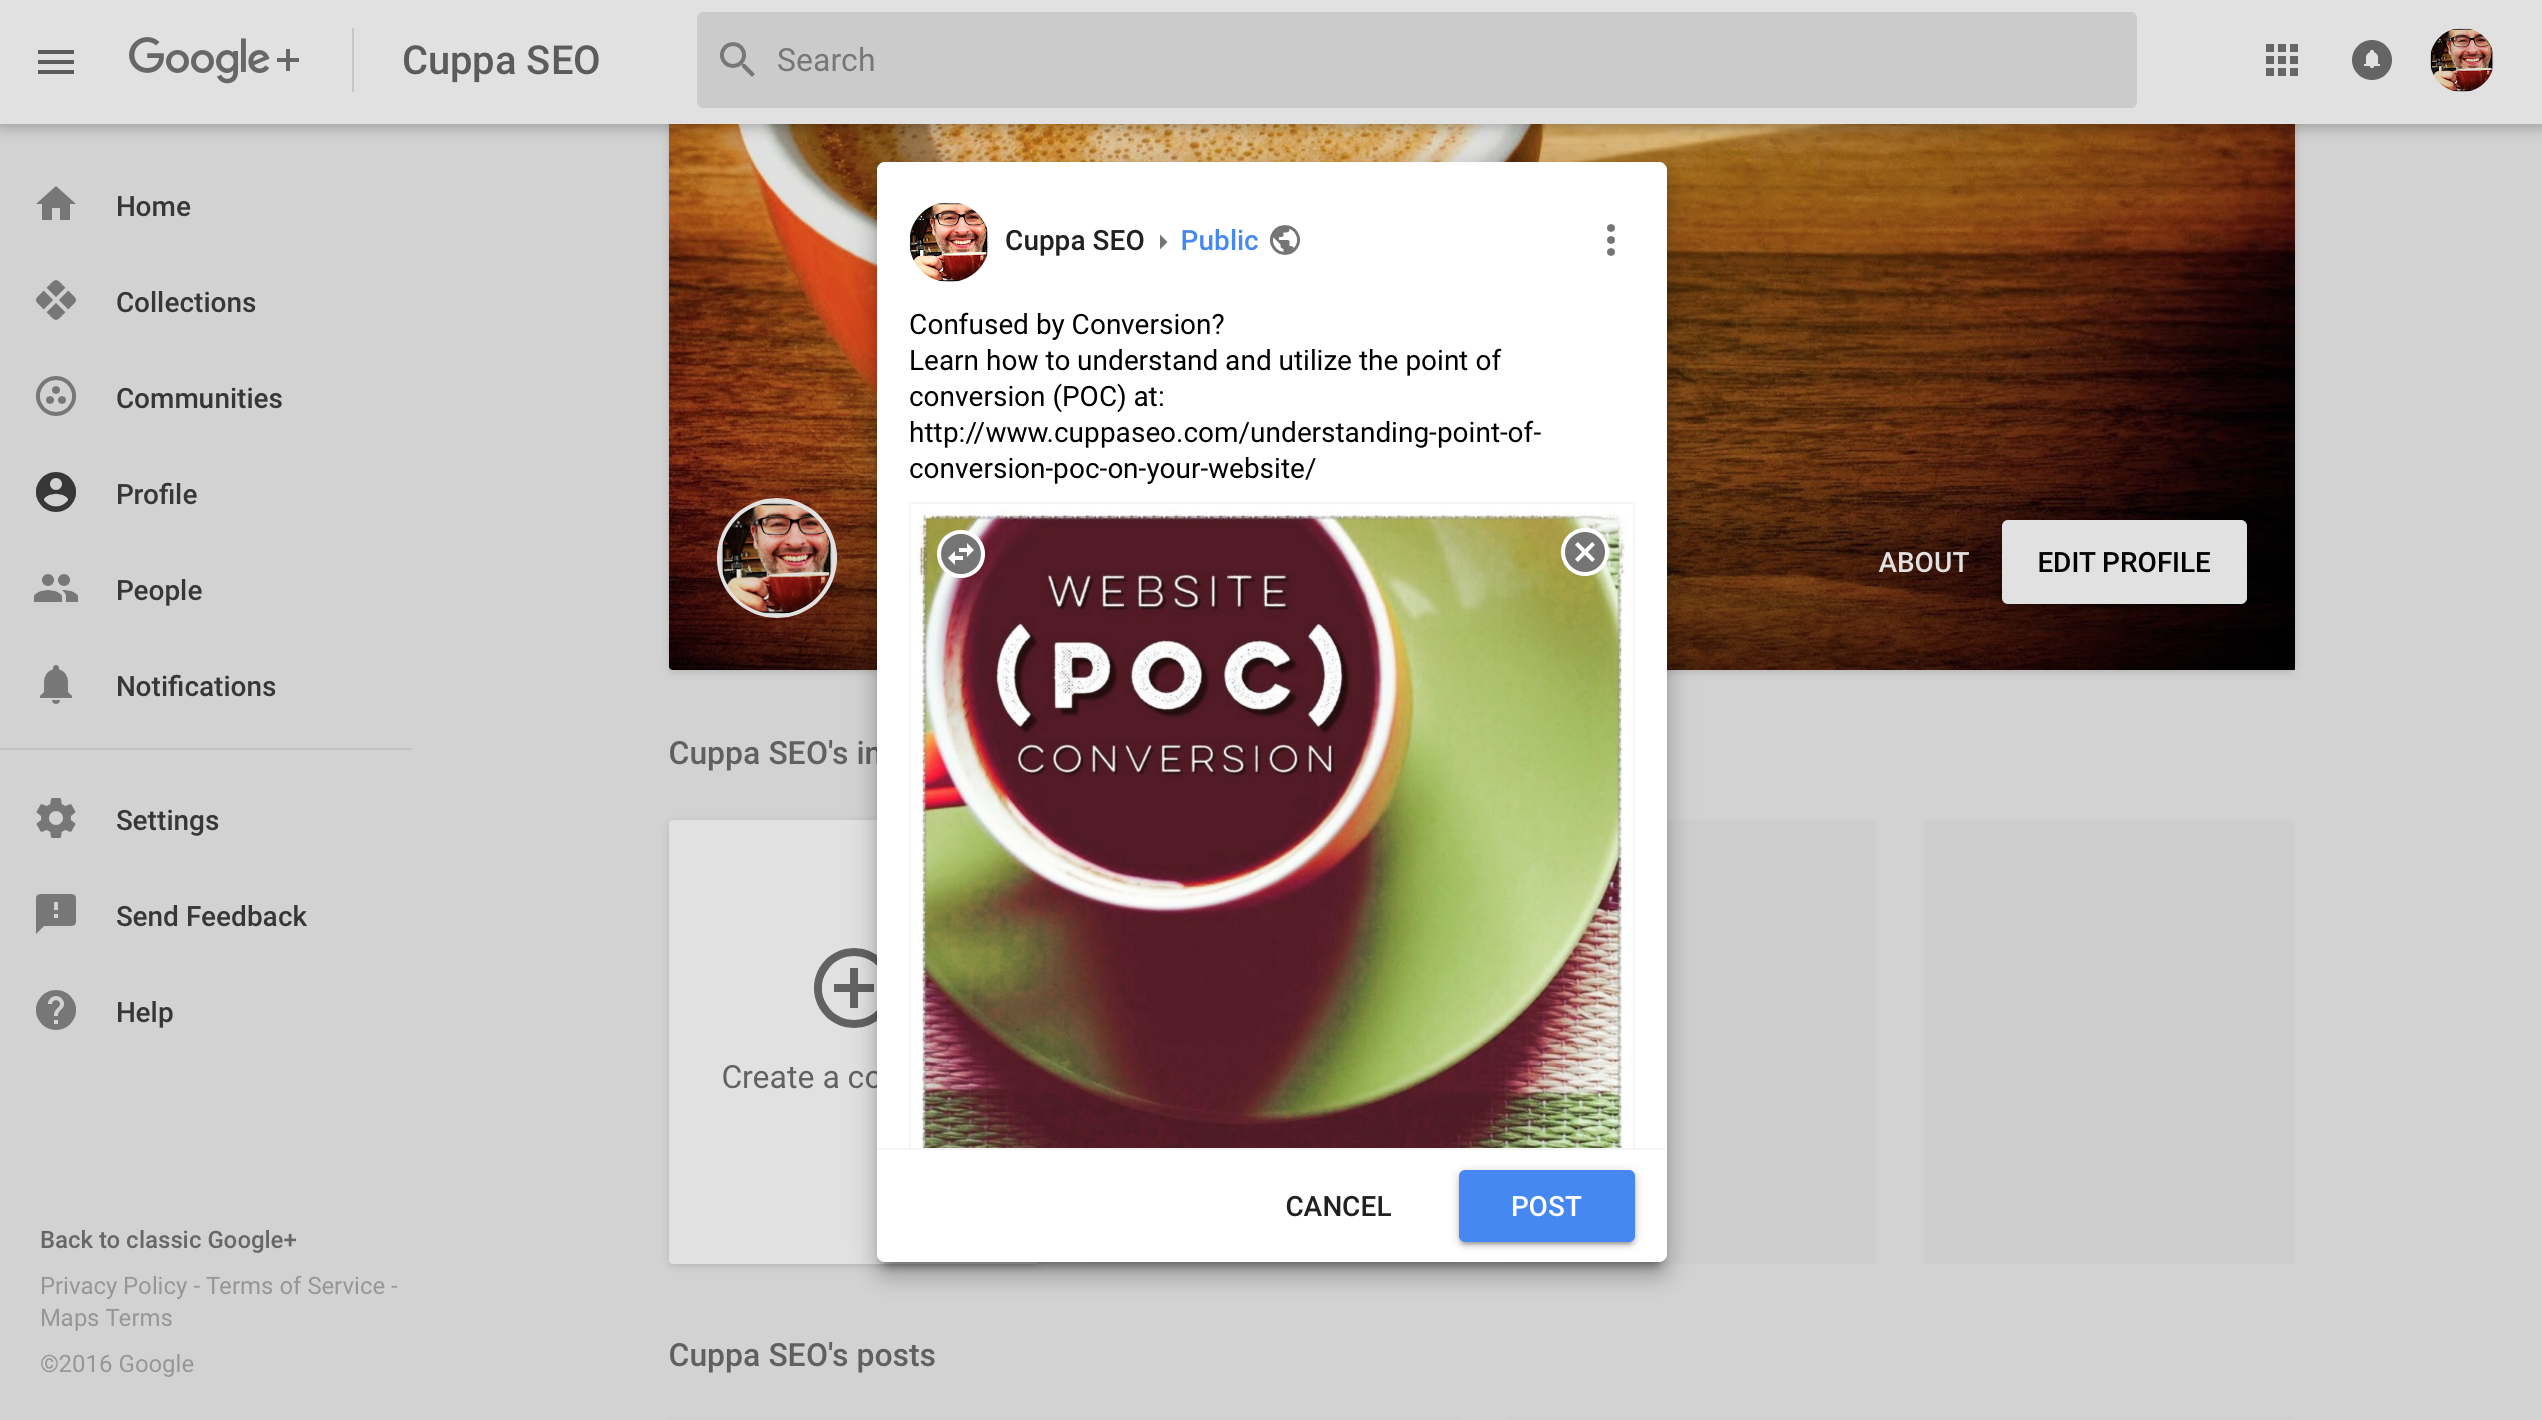Image resolution: width=2542 pixels, height=1420 pixels.
Task: Click the Create a collection card label
Action: click(800, 1077)
